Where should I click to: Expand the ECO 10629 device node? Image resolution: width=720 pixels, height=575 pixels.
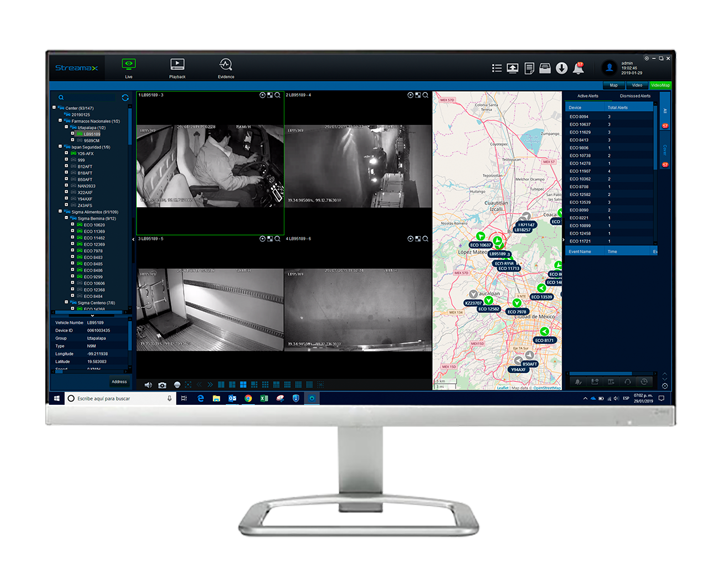pyautogui.click(x=73, y=225)
